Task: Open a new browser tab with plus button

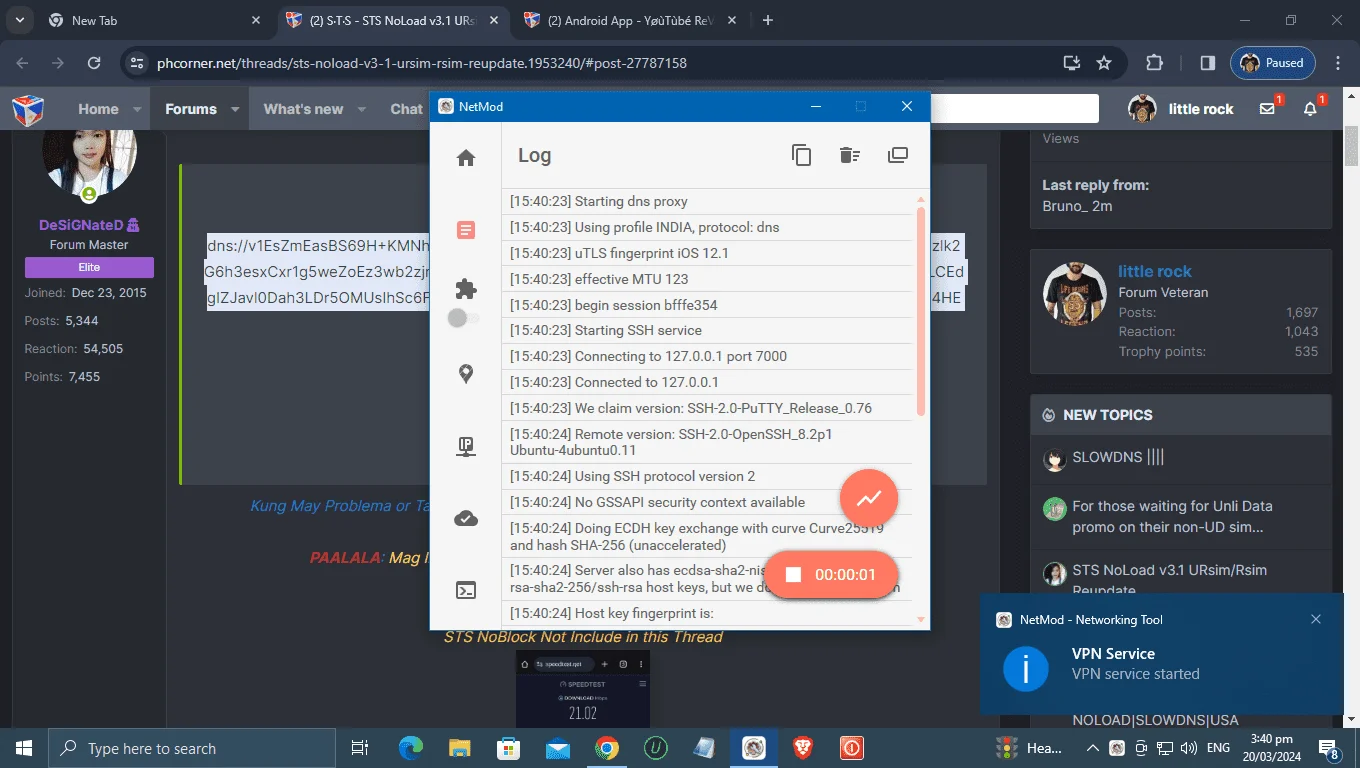Action: tap(768, 20)
